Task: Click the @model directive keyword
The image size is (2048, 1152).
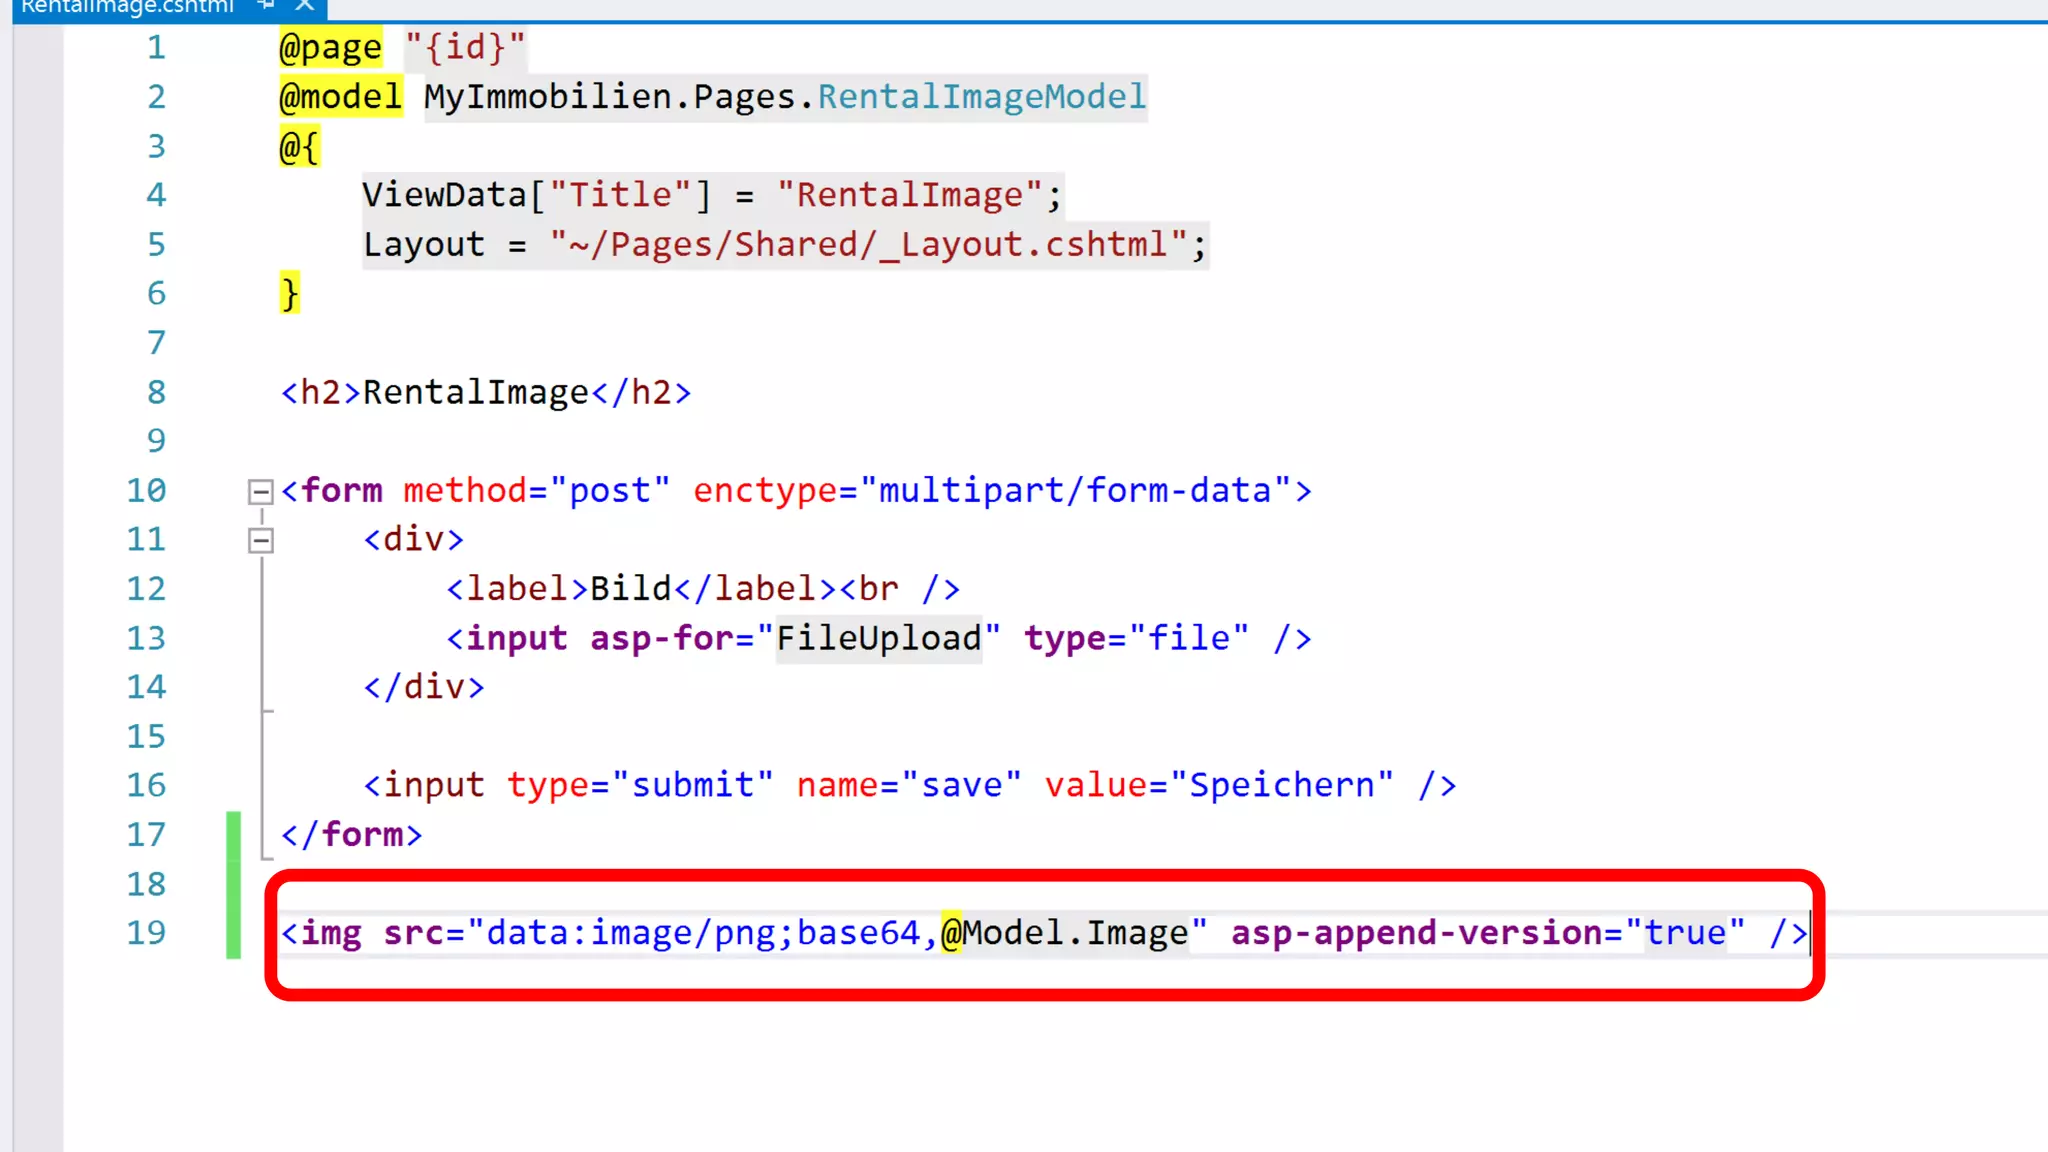Action: [340, 97]
